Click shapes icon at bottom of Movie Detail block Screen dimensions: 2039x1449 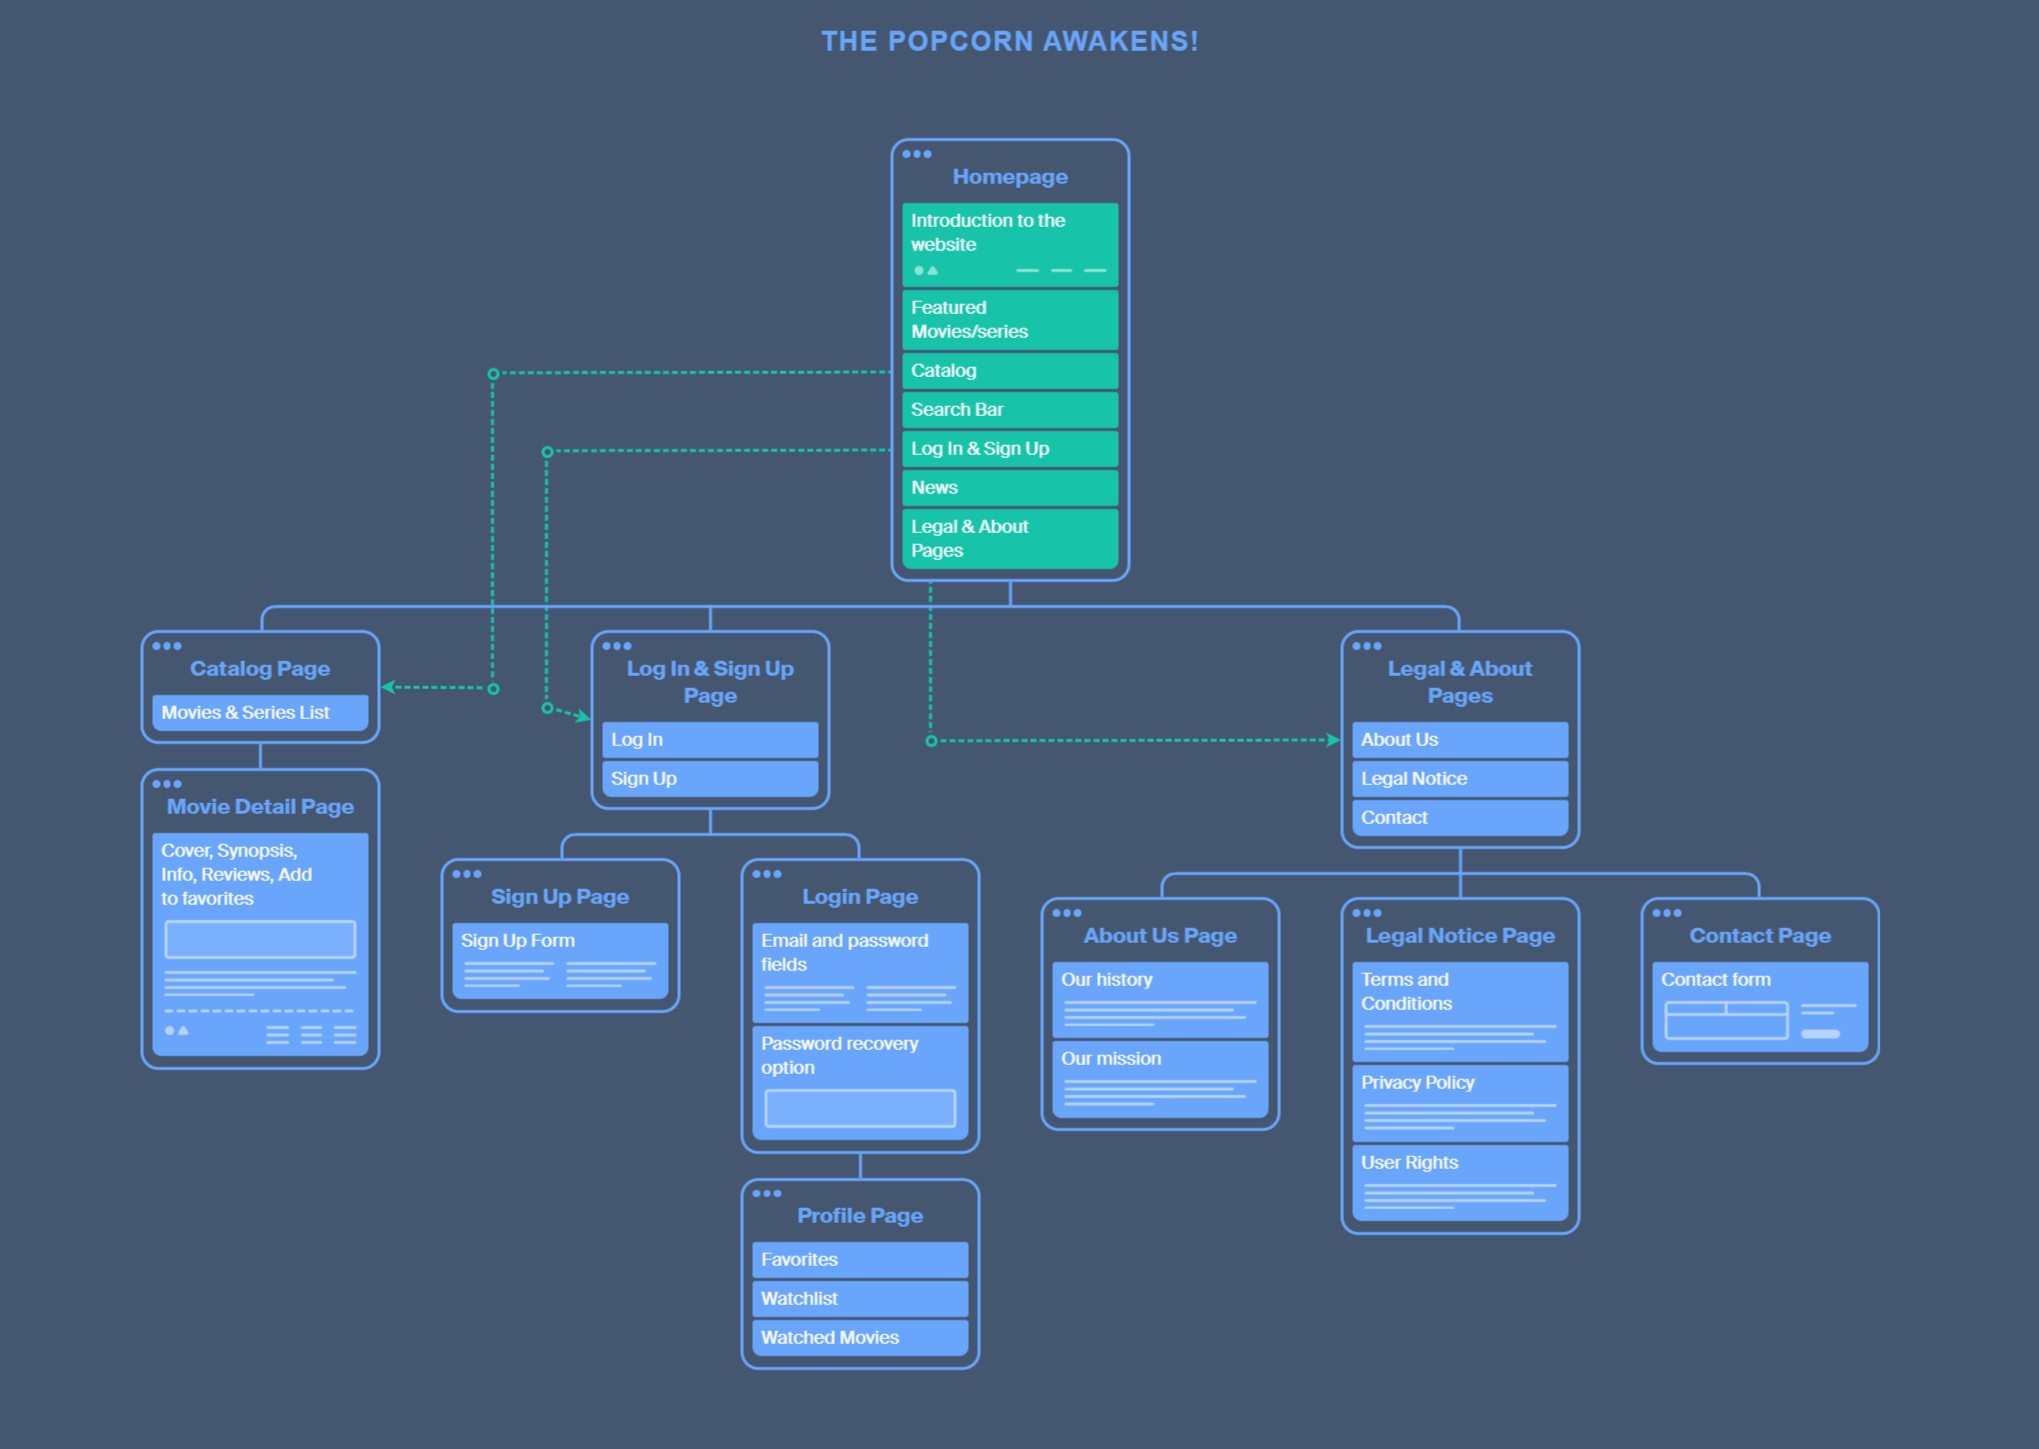click(176, 1030)
